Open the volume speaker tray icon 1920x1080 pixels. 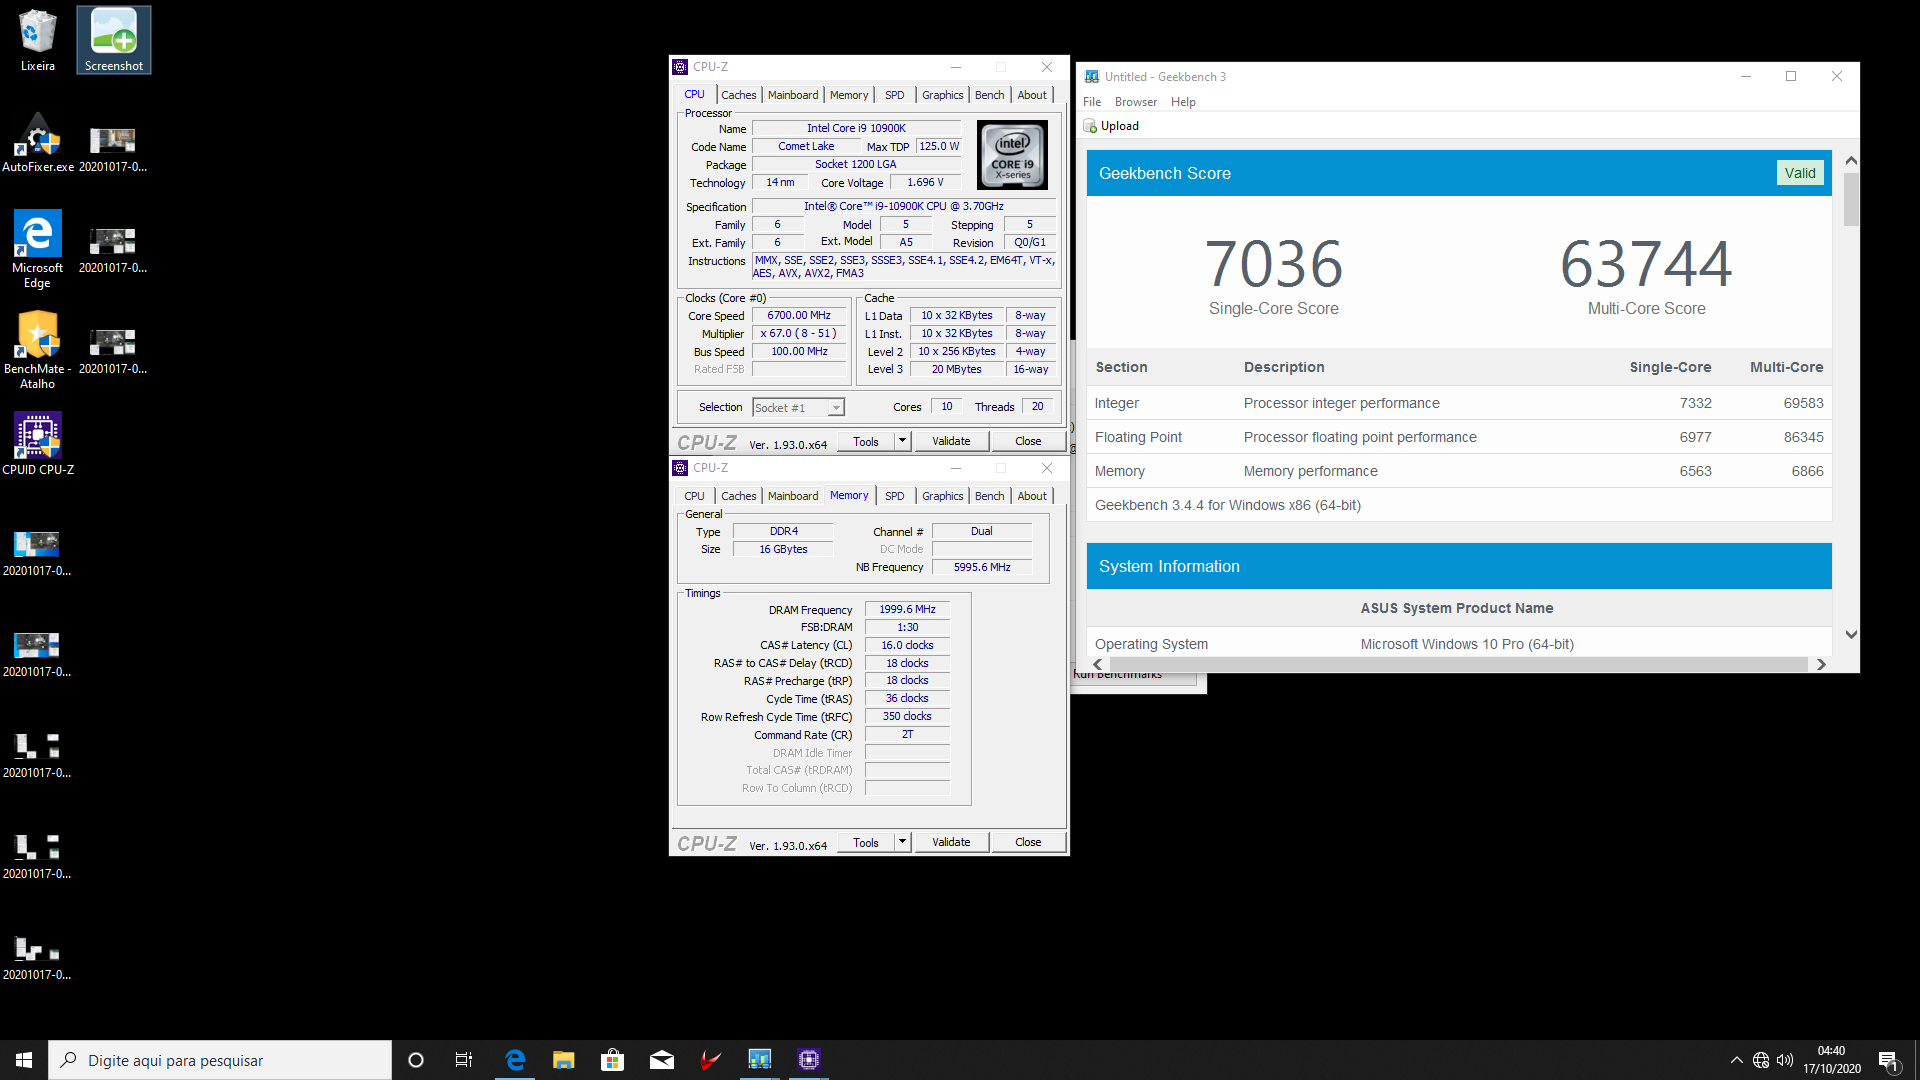coord(1785,1060)
